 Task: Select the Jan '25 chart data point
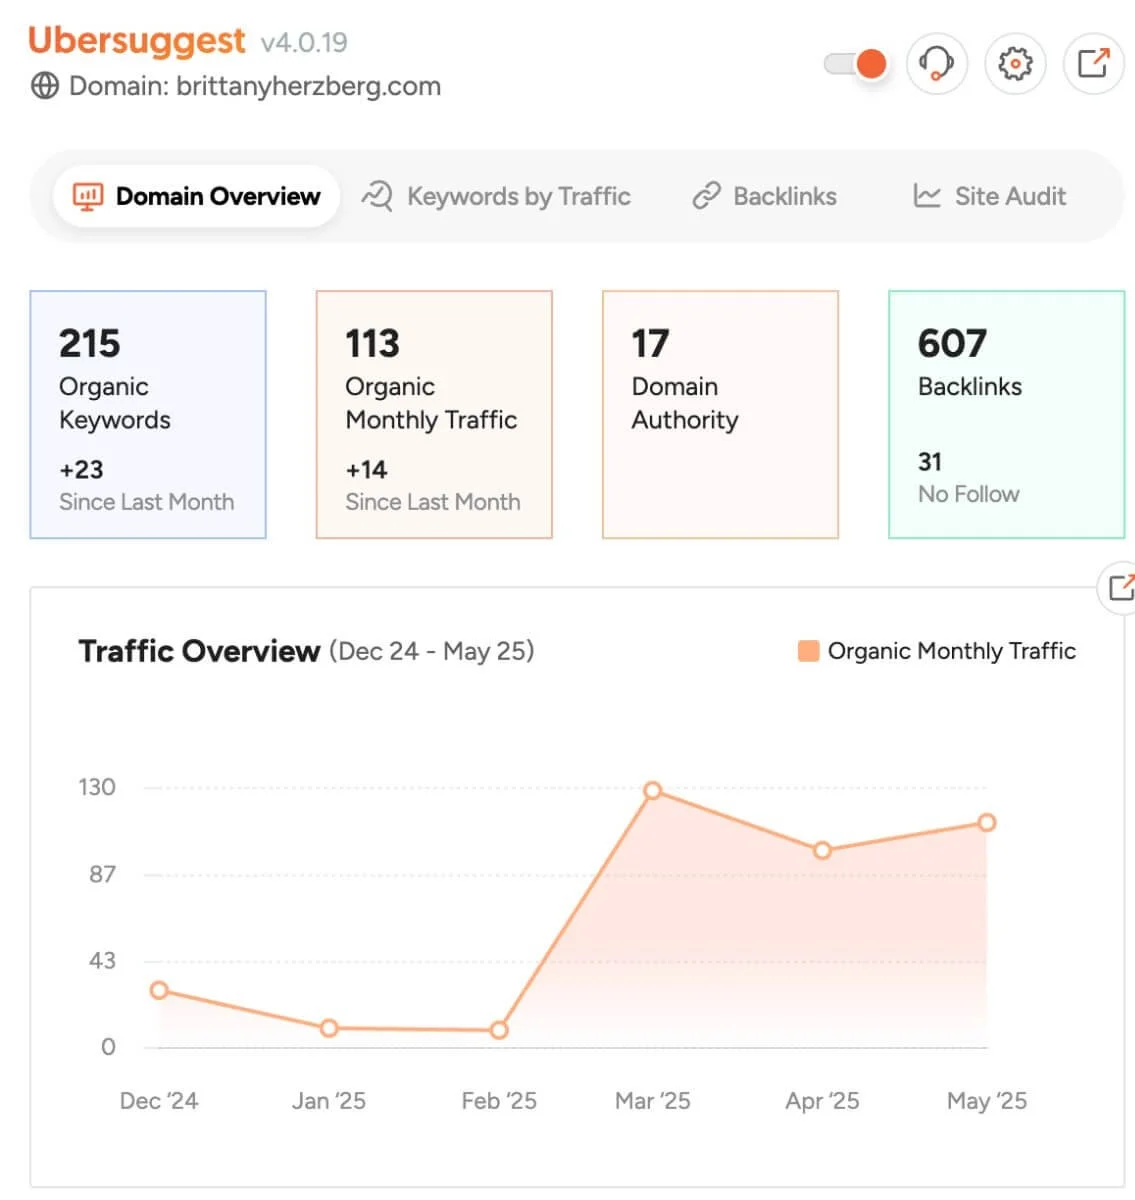(329, 1028)
